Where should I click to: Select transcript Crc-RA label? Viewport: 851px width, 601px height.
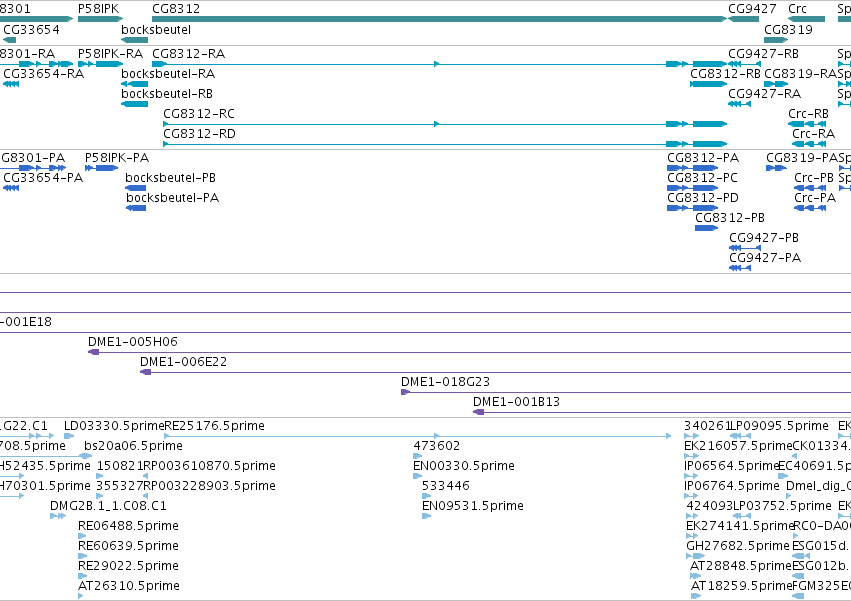(813, 134)
